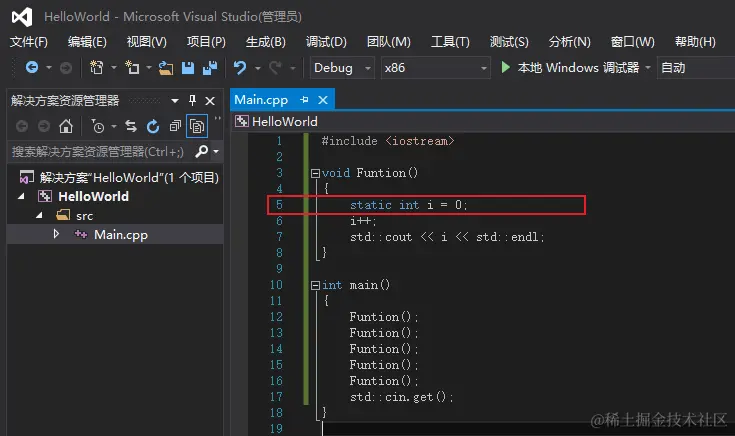
Task: Open the undo history dropdown arrow
Action: tap(257, 68)
